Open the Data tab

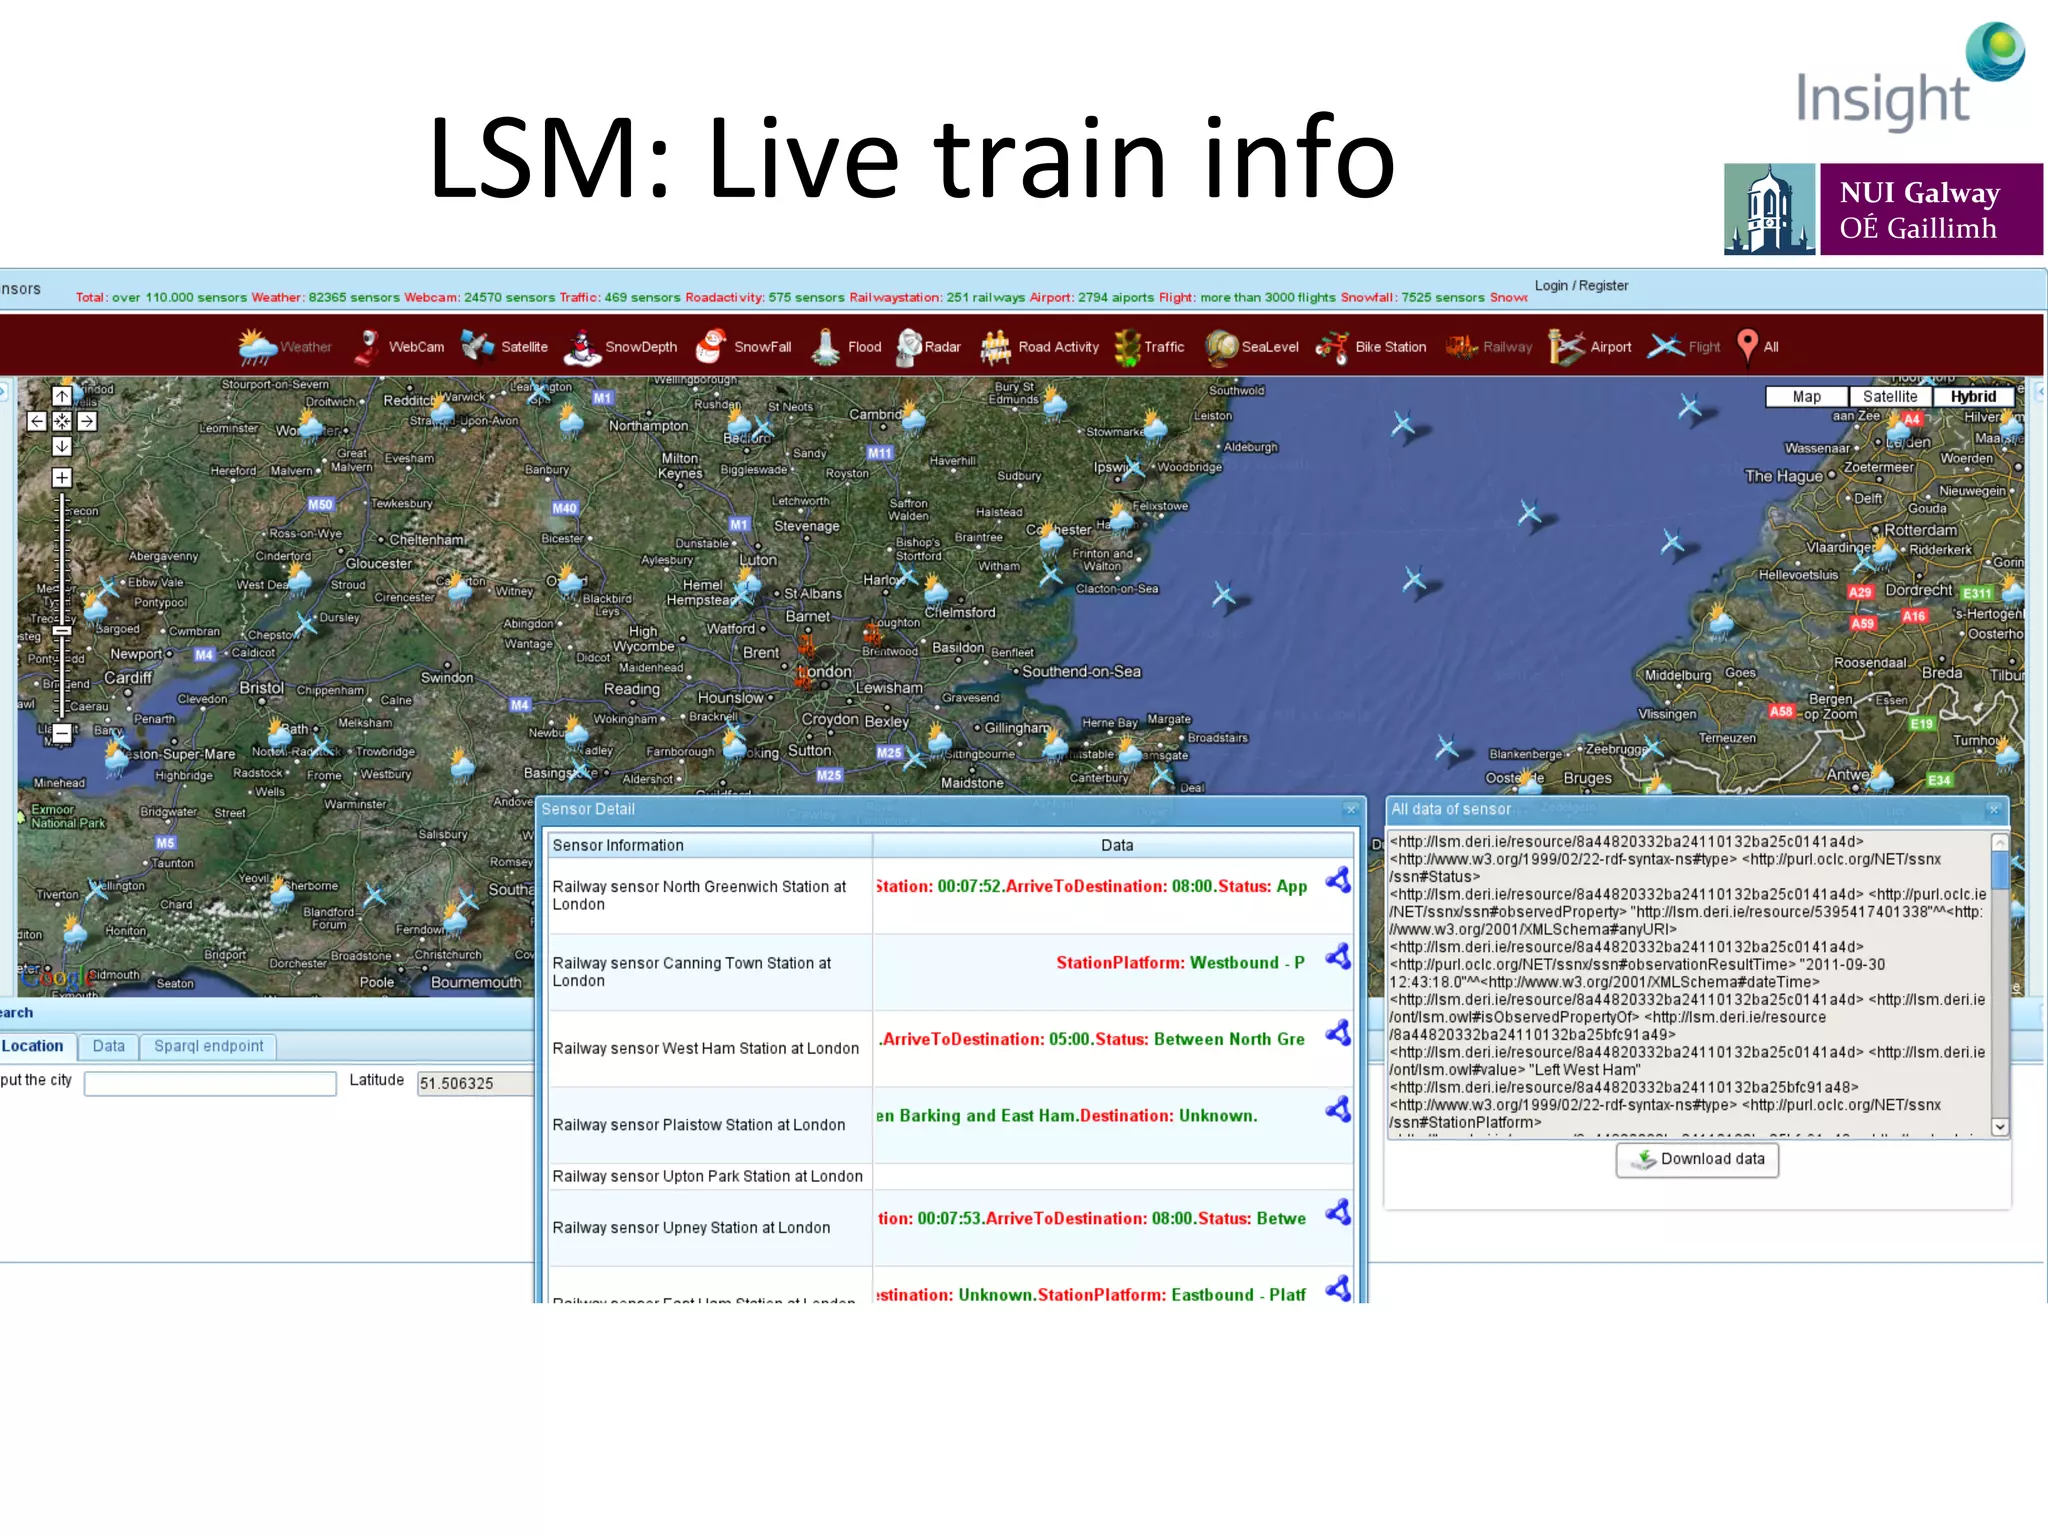(109, 1046)
